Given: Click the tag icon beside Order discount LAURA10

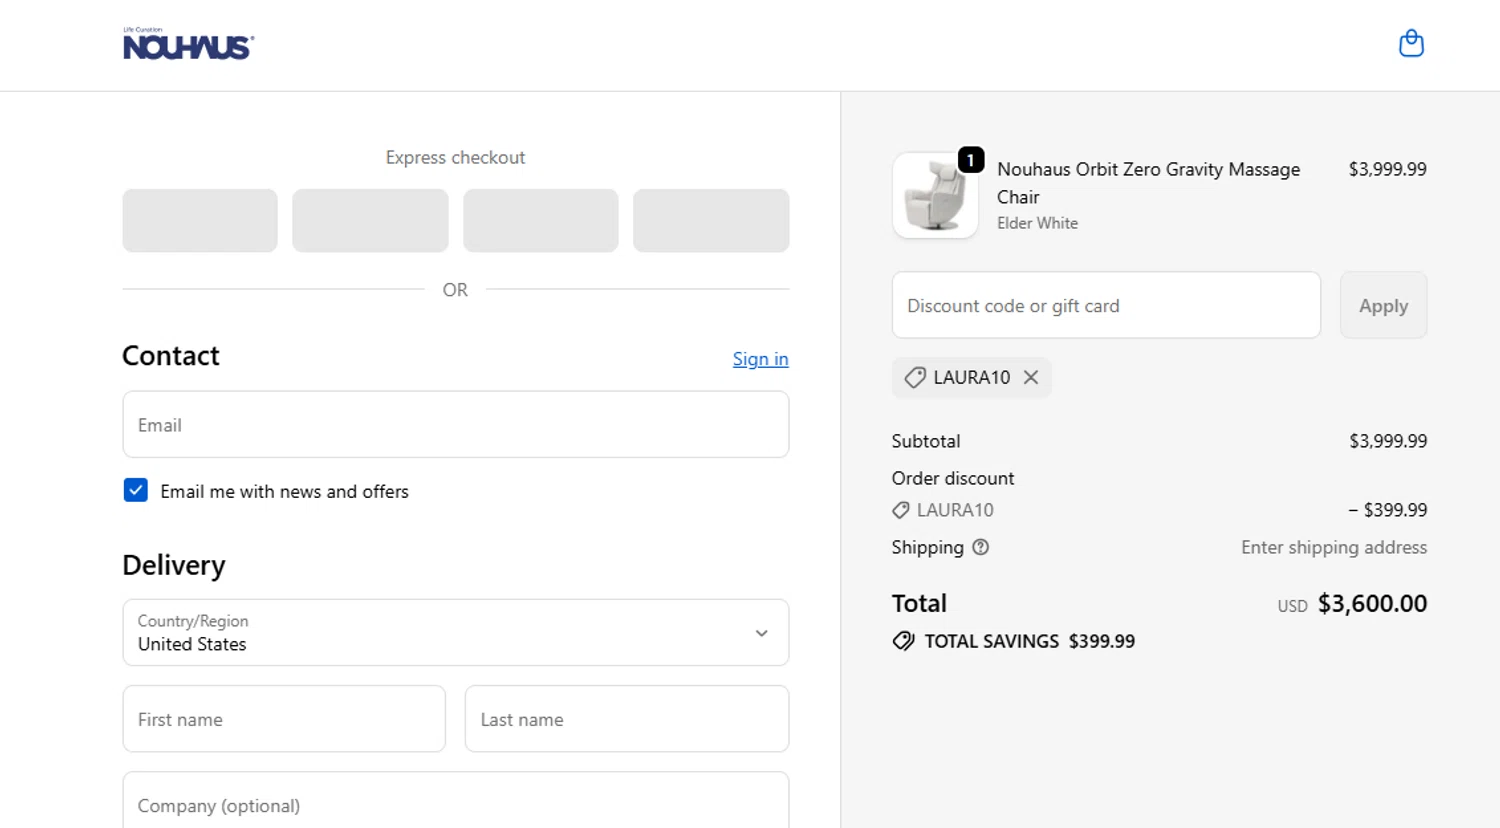Looking at the screenshot, I should tap(901, 510).
